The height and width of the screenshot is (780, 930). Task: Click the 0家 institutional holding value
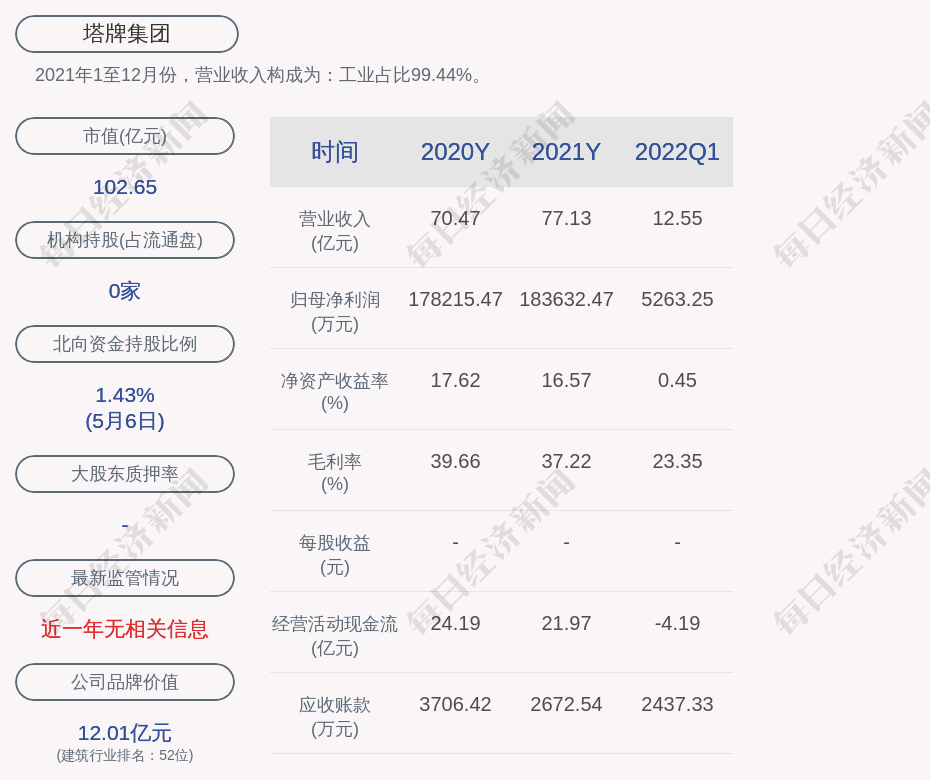coord(125,291)
